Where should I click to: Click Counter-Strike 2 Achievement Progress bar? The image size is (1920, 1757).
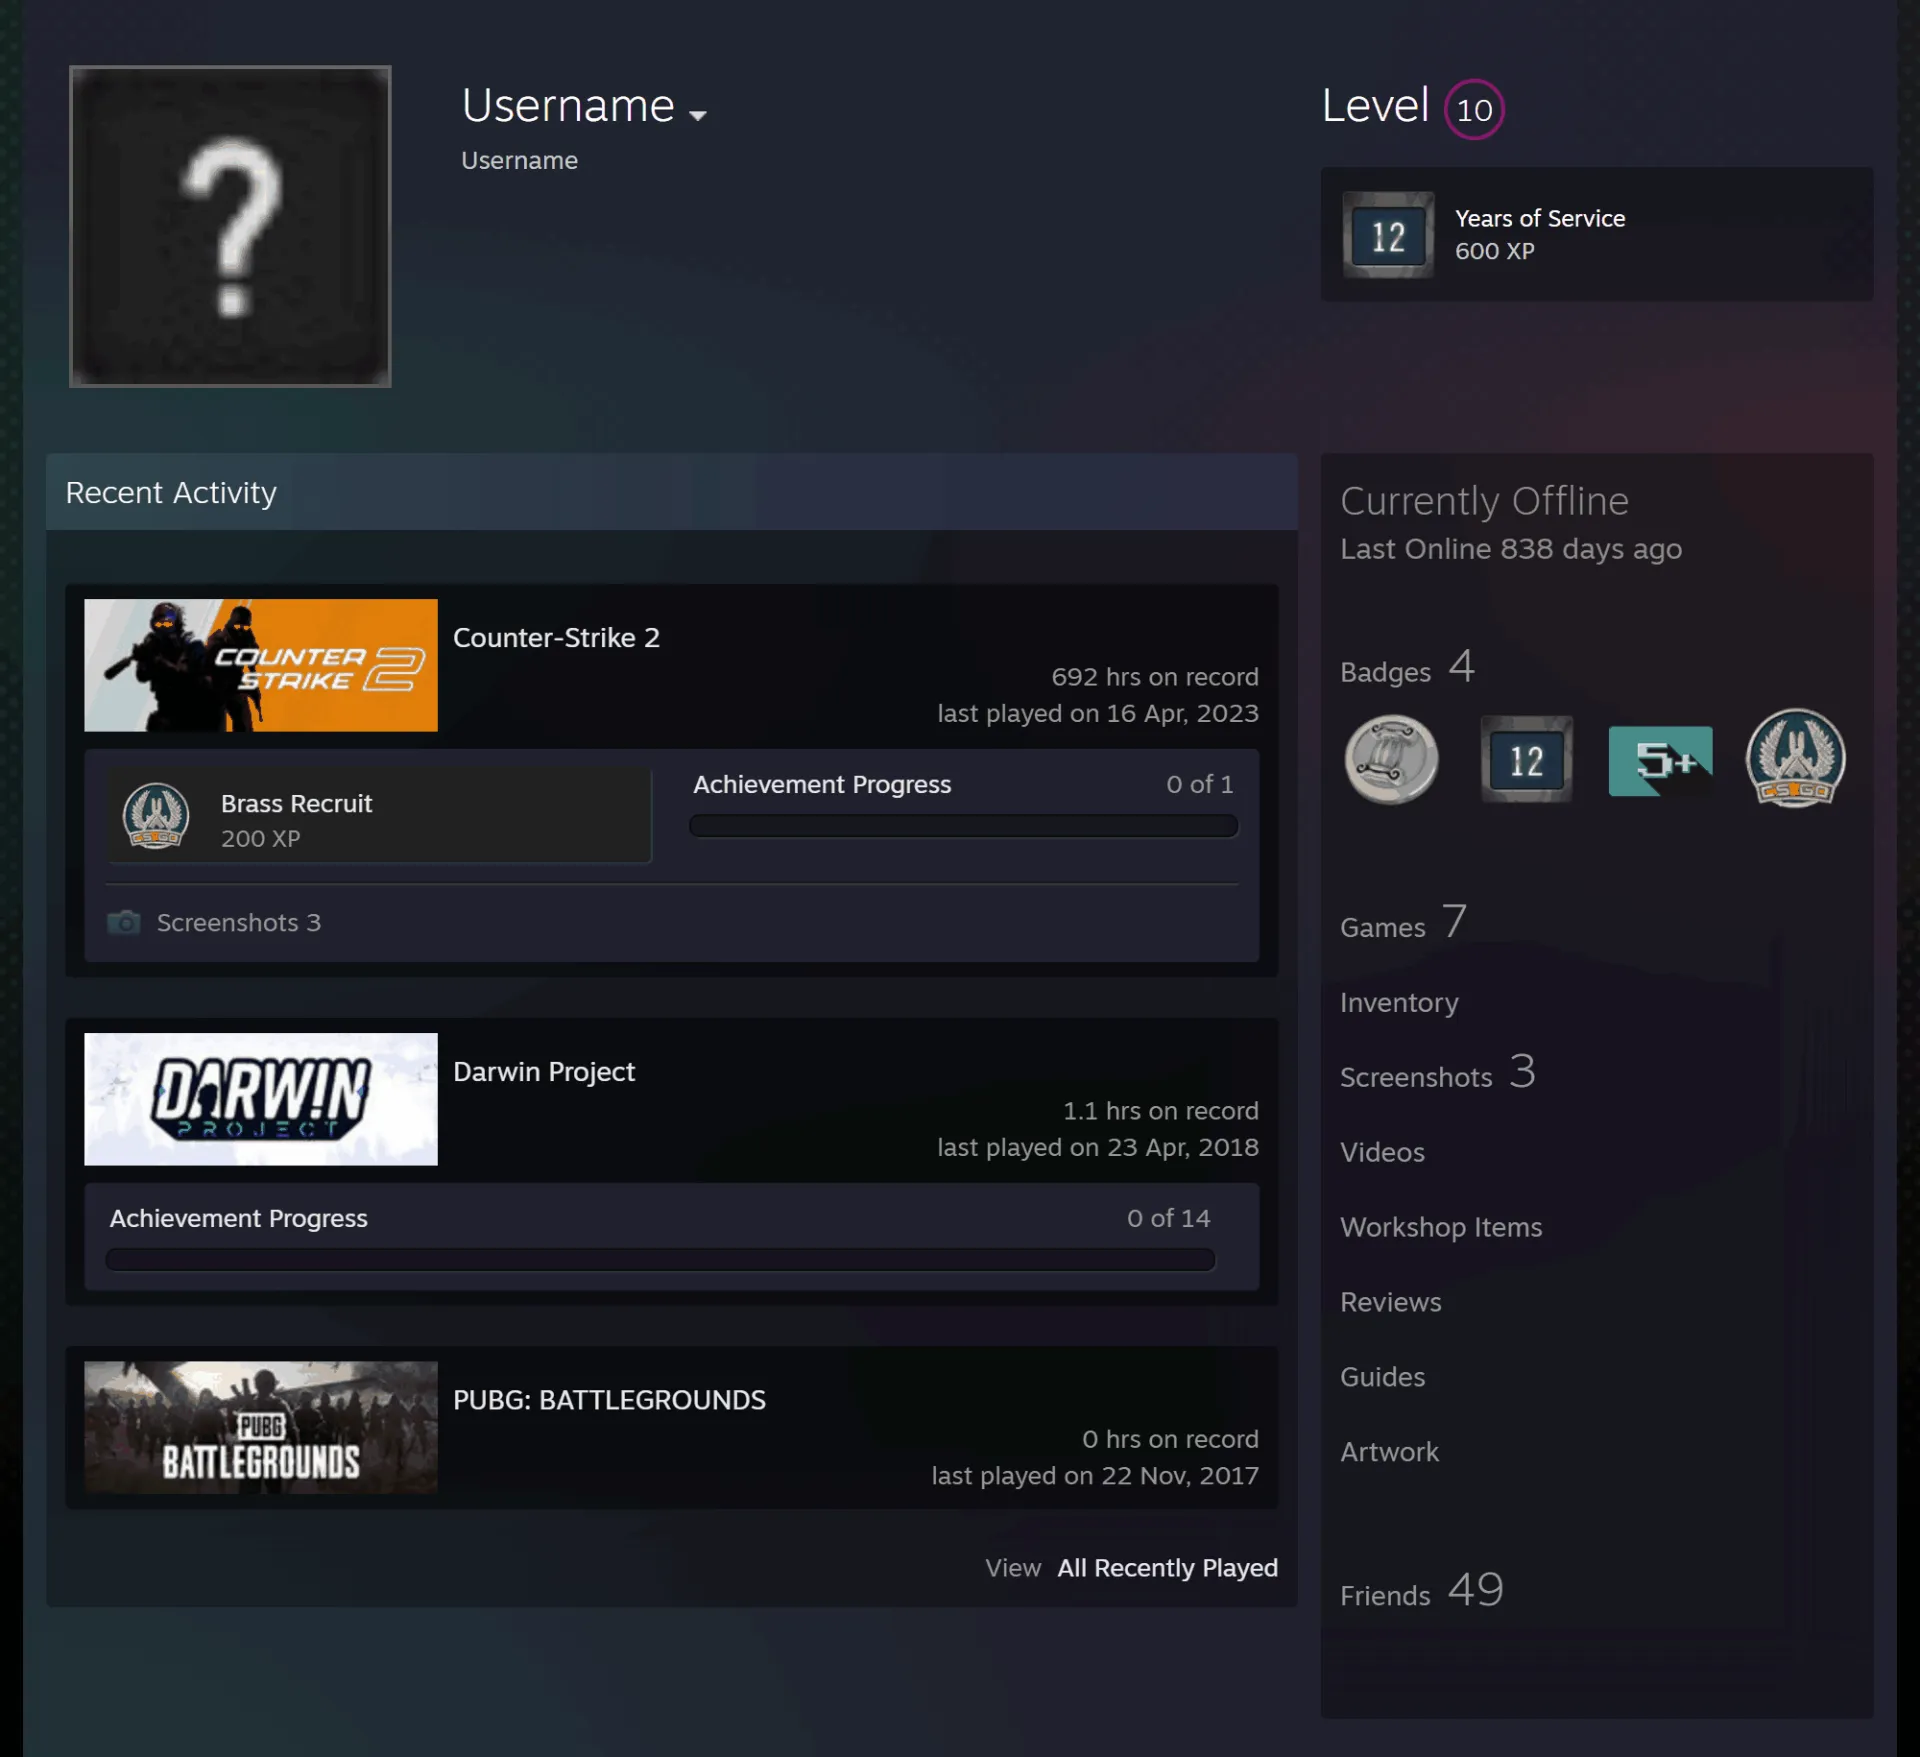coord(963,826)
